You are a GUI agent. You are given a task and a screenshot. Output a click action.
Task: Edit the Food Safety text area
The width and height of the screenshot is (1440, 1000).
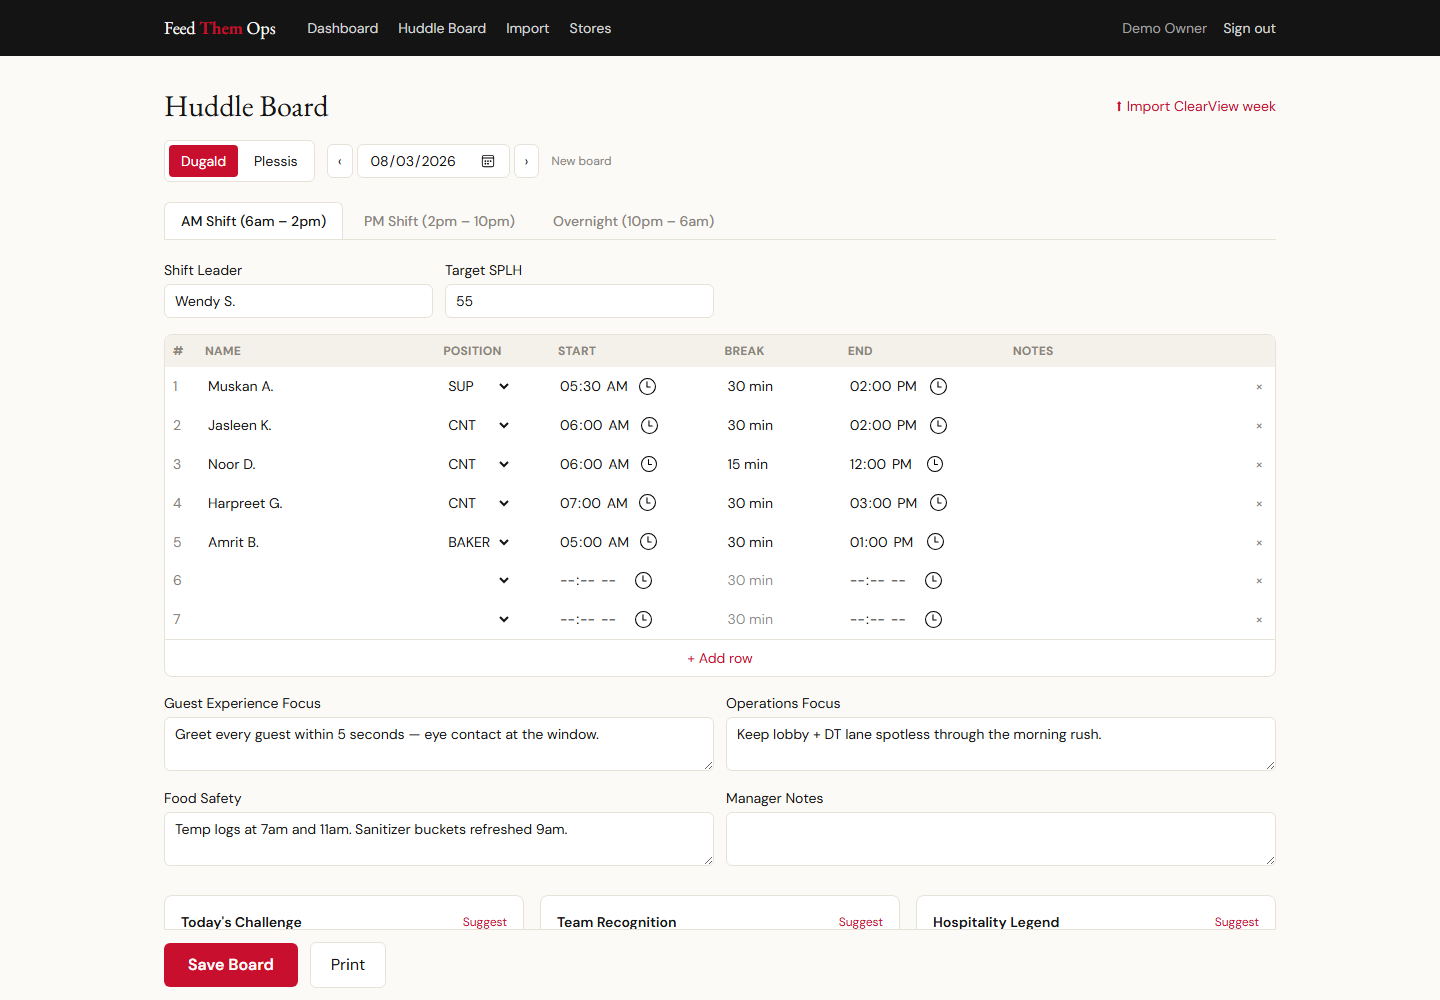coord(439,839)
